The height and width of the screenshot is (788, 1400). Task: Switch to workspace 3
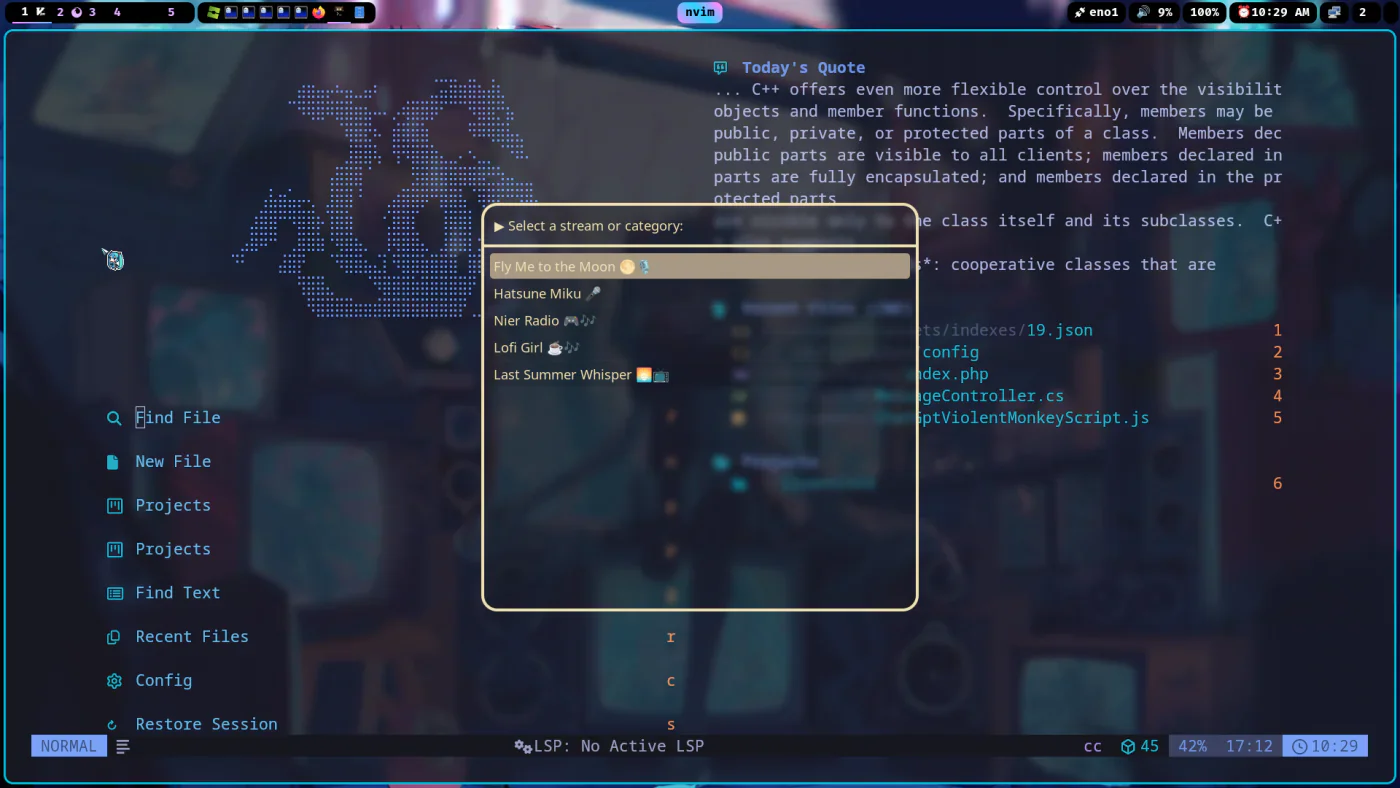pyautogui.click(x=92, y=12)
